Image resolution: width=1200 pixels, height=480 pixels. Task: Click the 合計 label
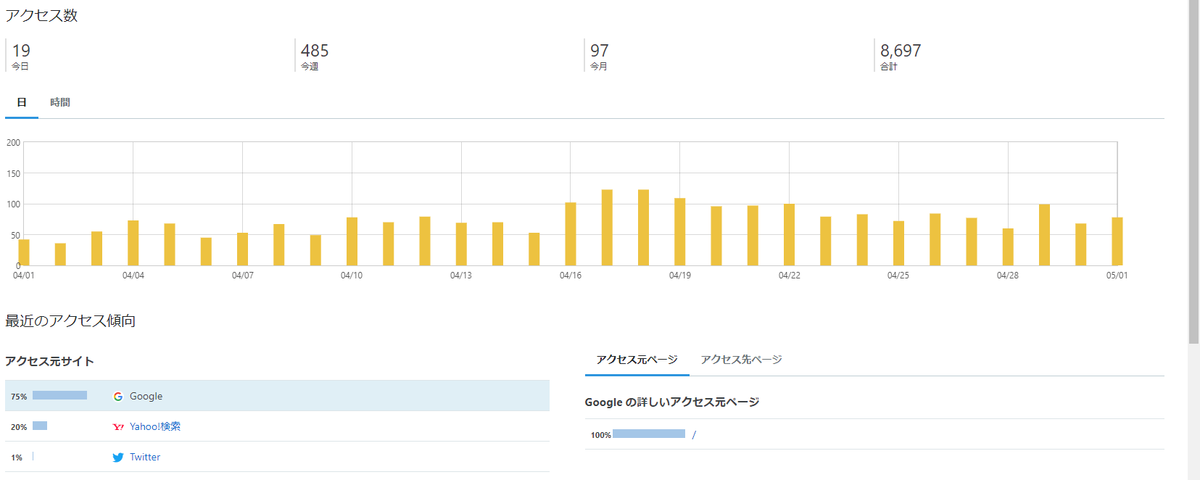(x=888, y=67)
